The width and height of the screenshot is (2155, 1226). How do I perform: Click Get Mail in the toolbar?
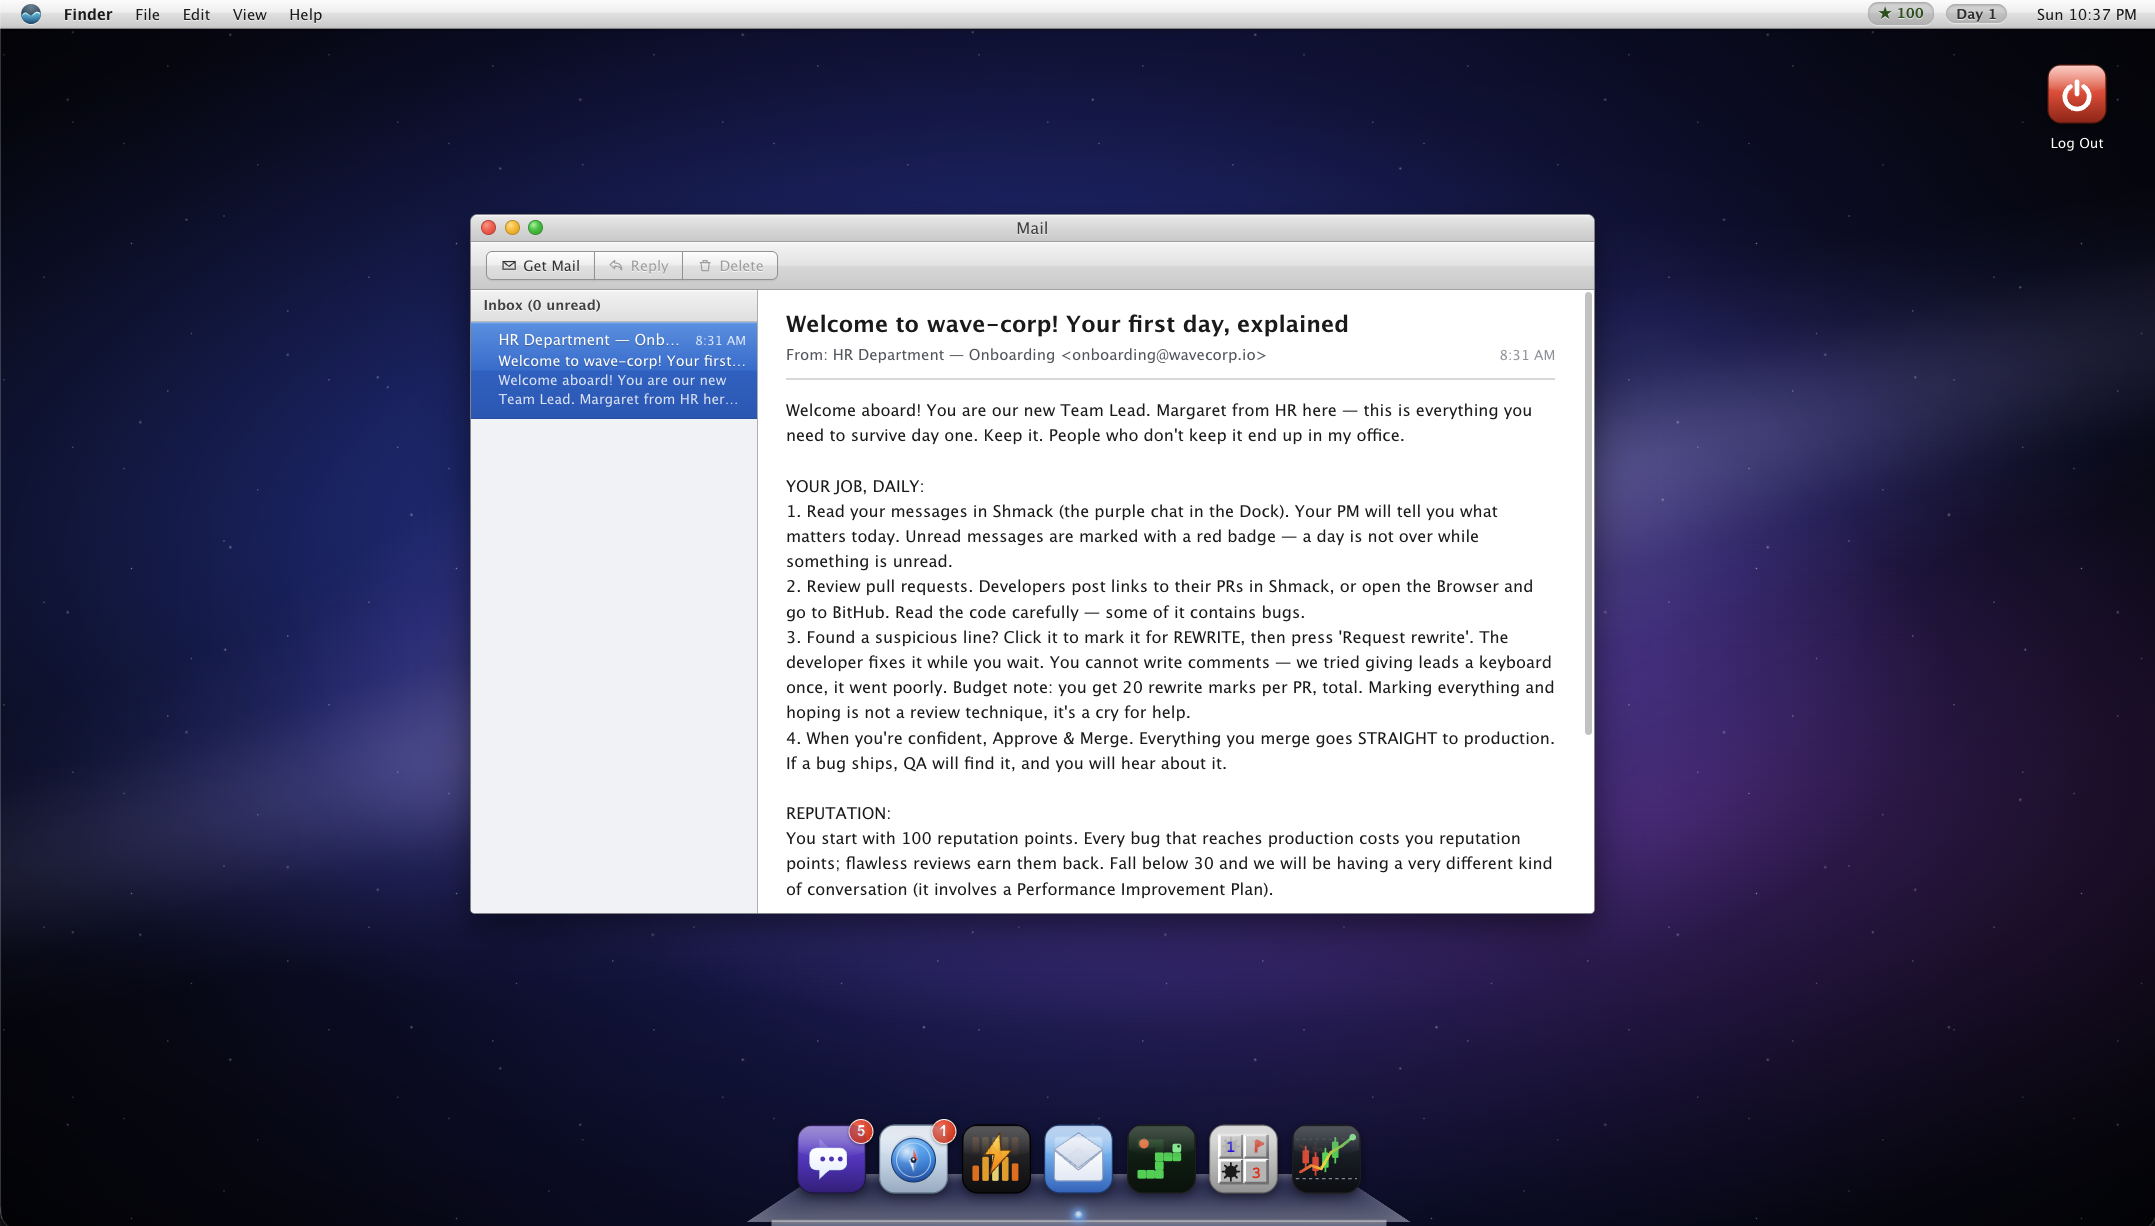(x=540, y=265)
